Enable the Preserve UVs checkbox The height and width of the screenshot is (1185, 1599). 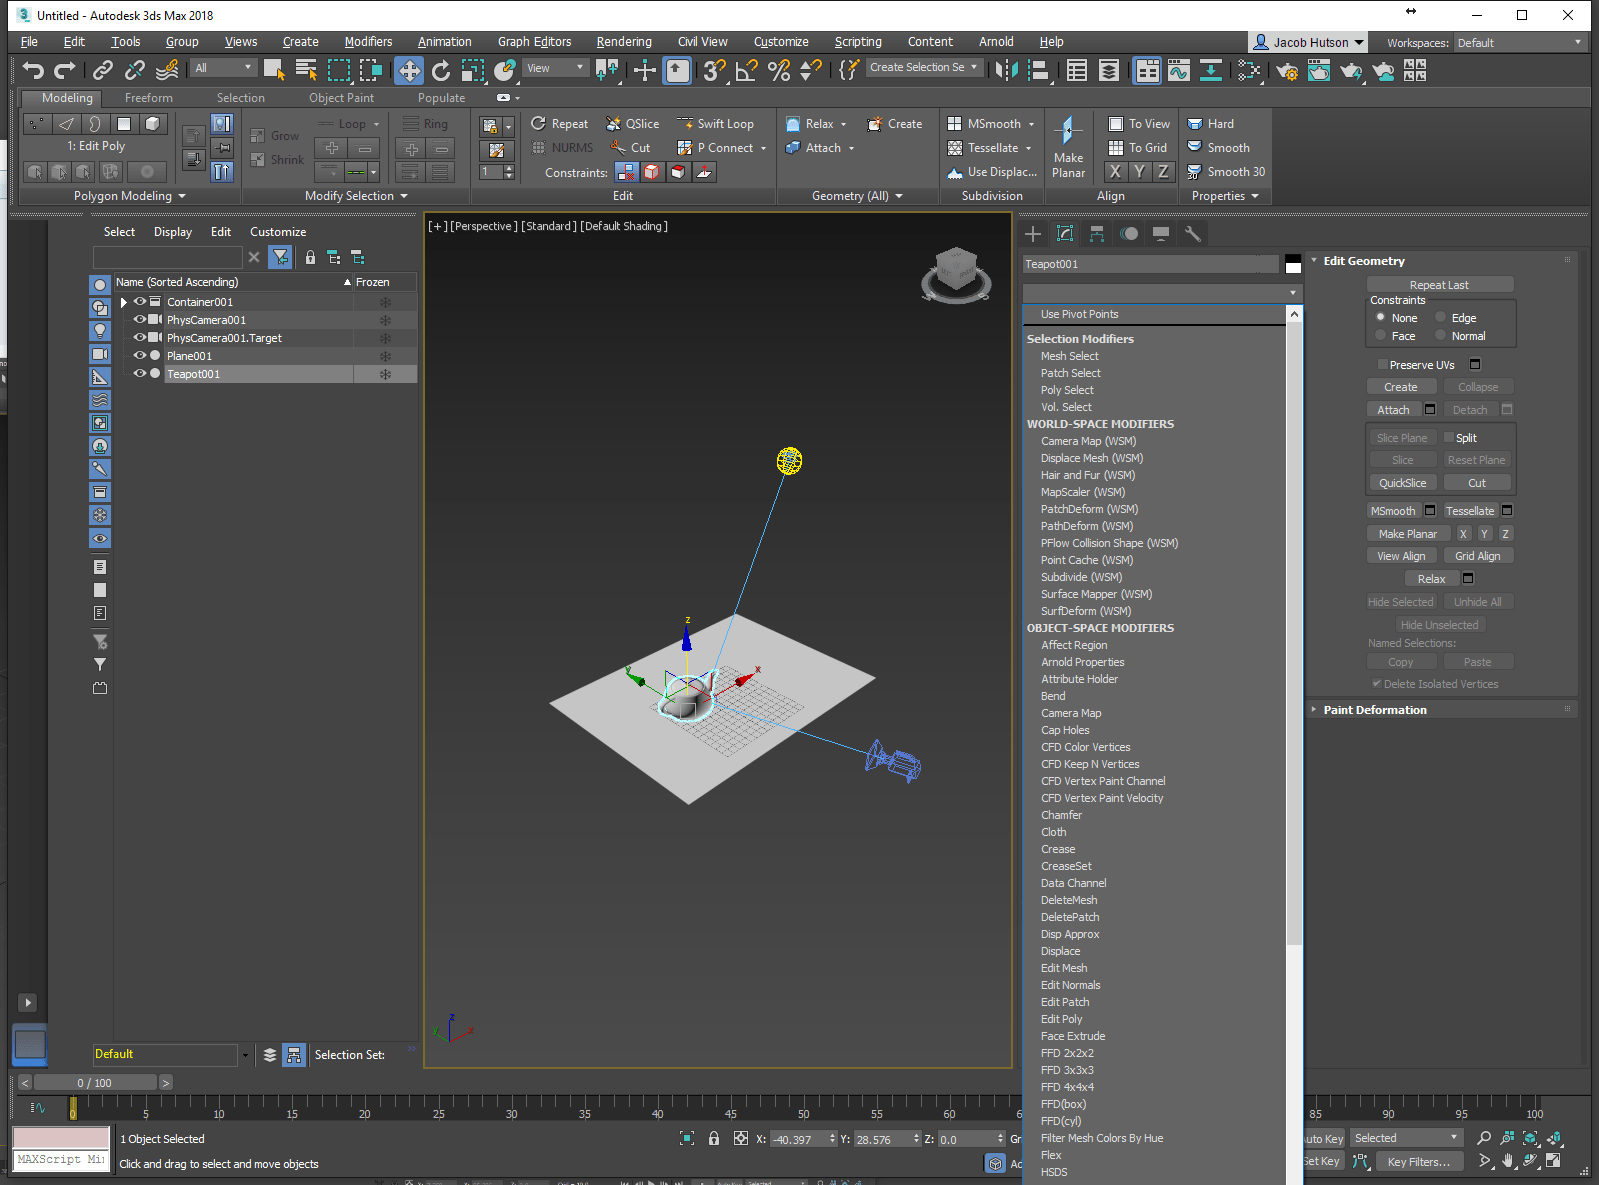tap(1382, 365)
